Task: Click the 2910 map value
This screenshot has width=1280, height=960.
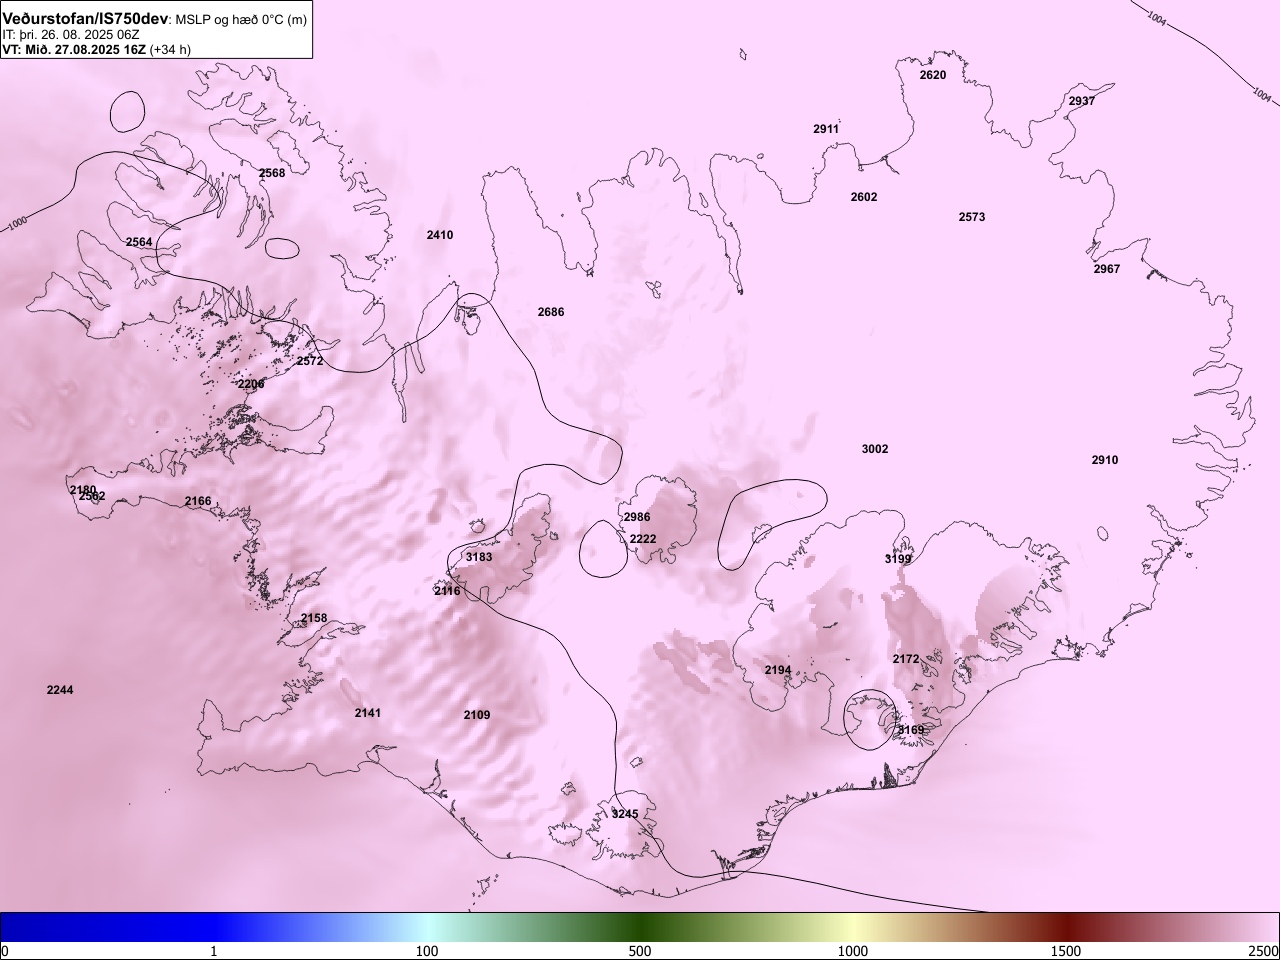Action: pos(1105,460)
